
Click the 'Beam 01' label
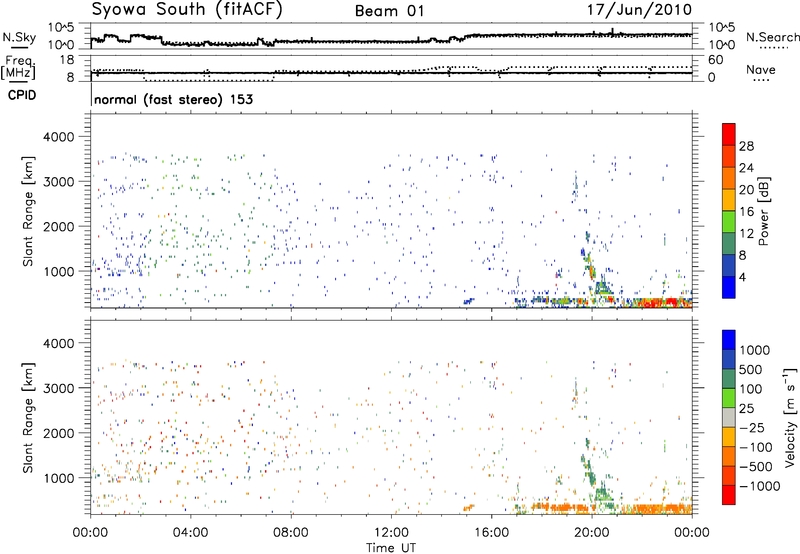pos(389,11)
